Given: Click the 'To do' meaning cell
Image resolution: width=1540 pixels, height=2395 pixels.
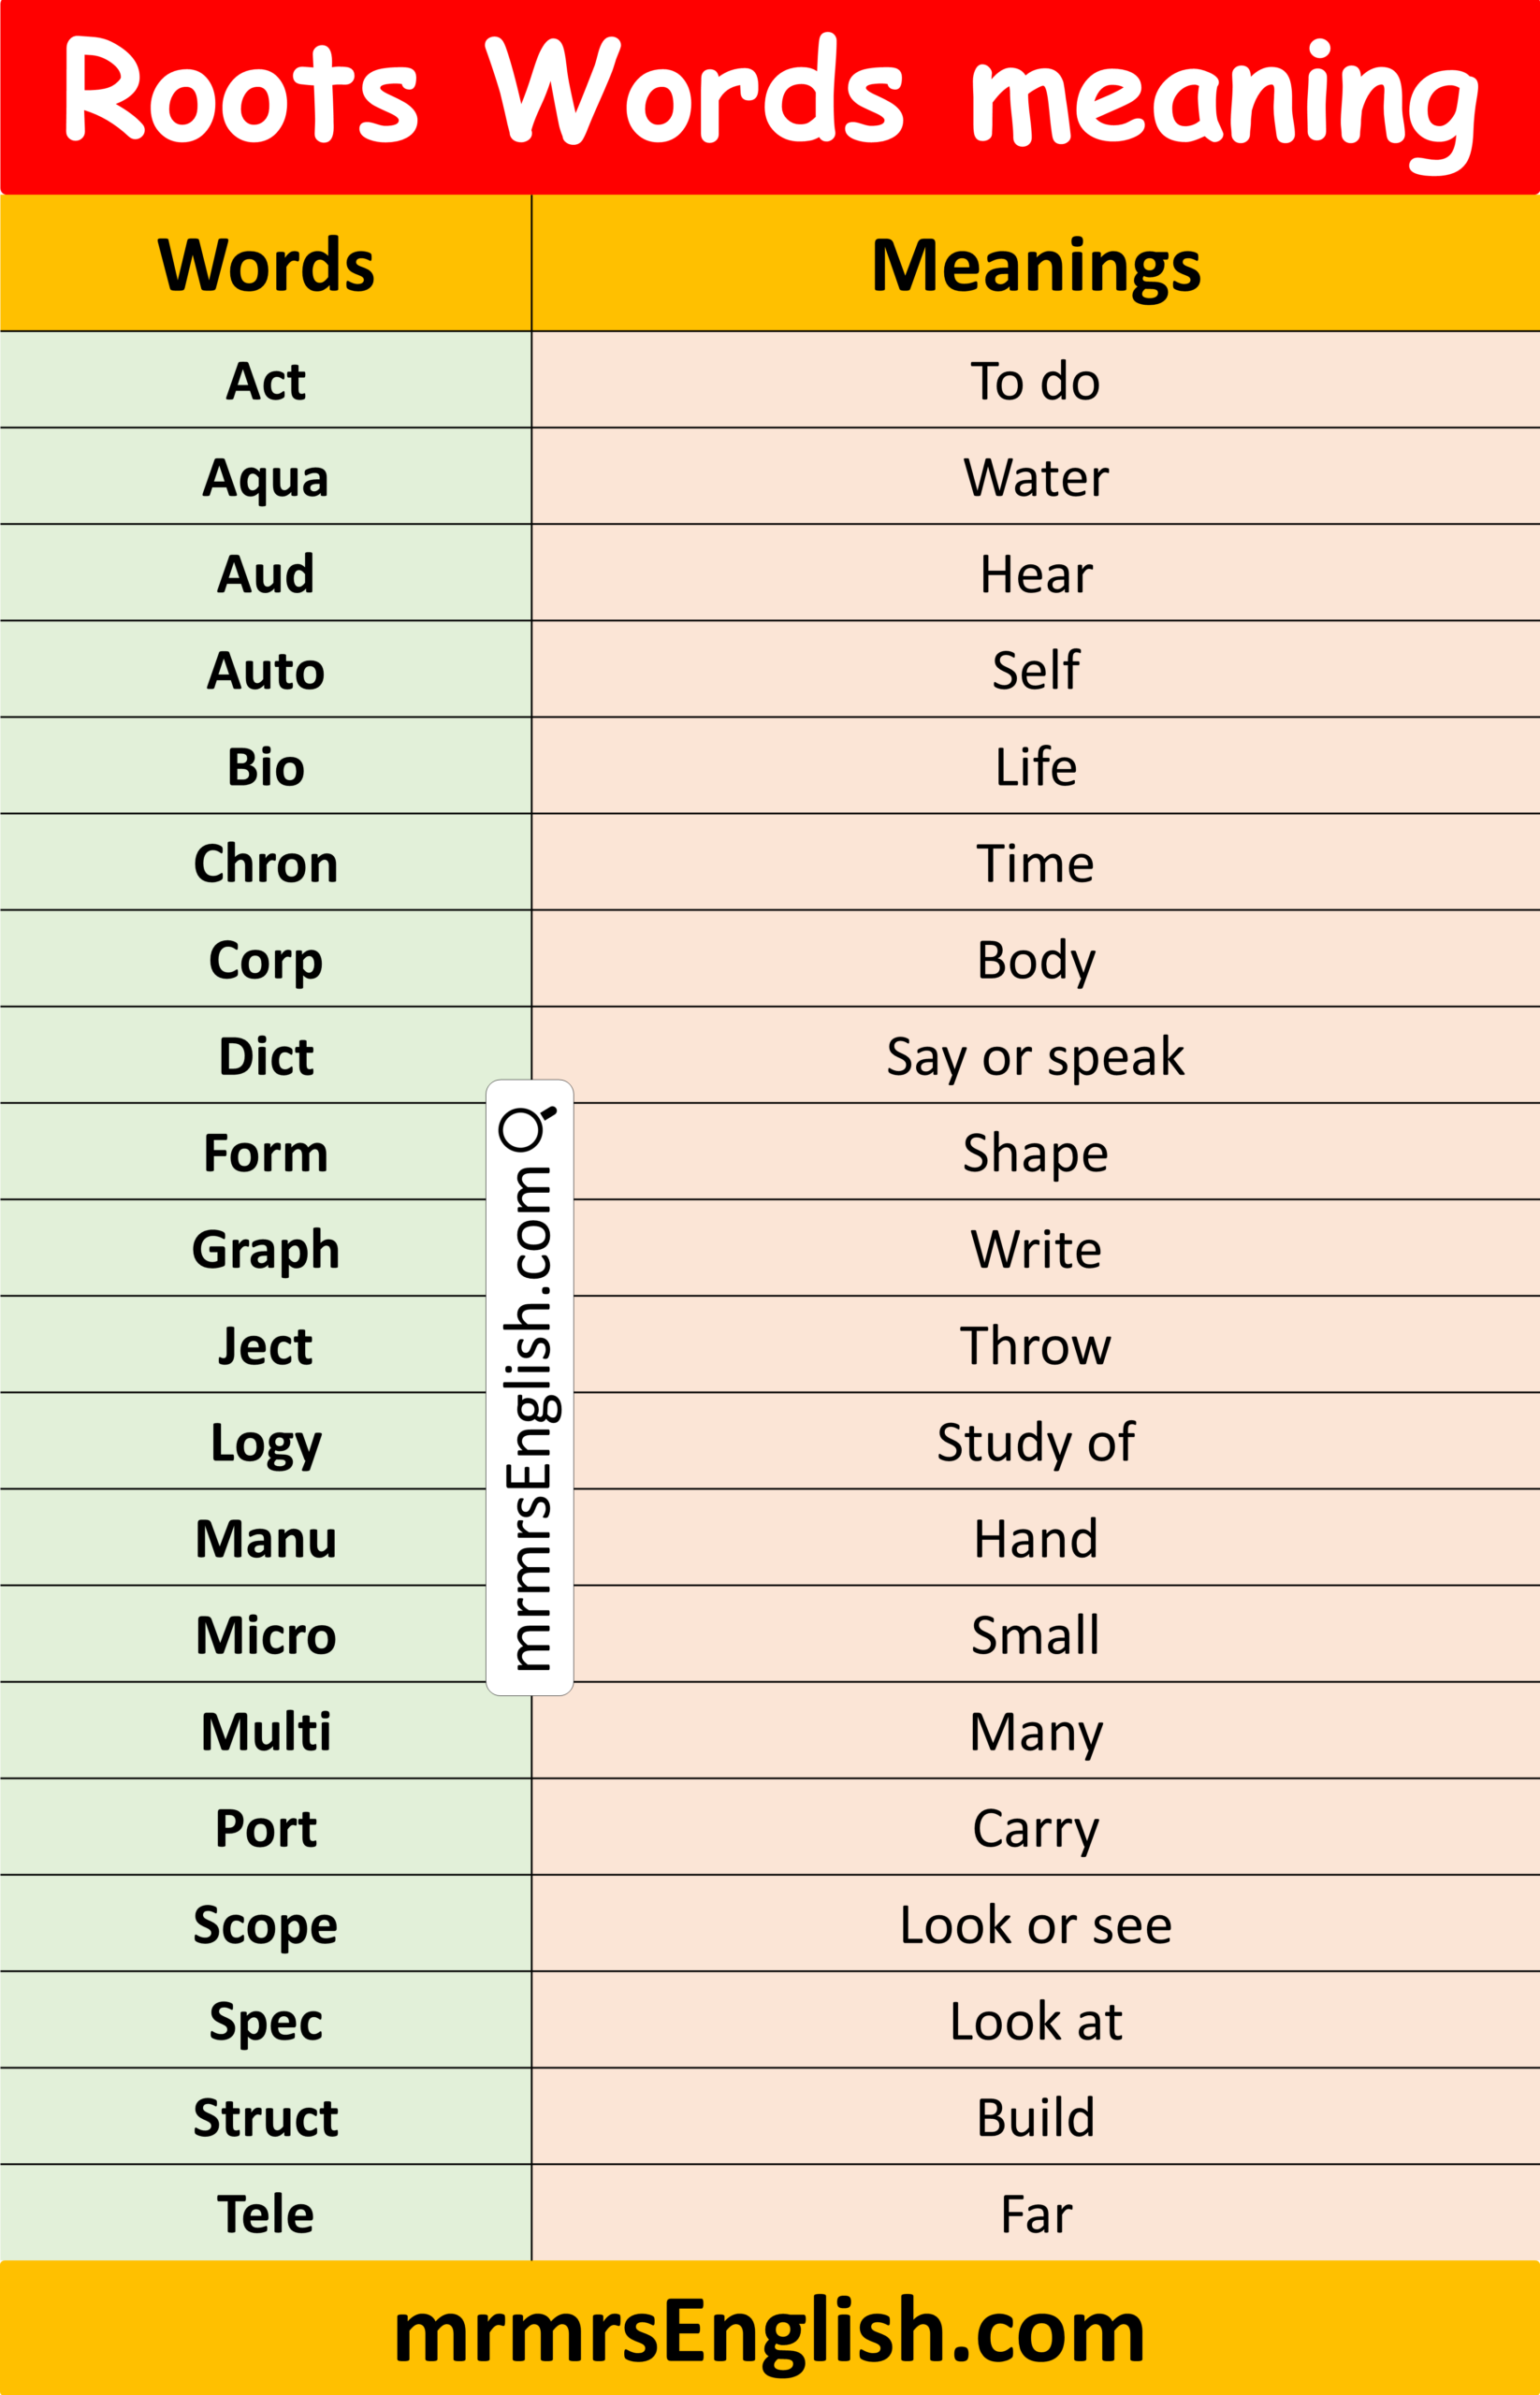Looking at the screenshot, I should [1035, 381].
